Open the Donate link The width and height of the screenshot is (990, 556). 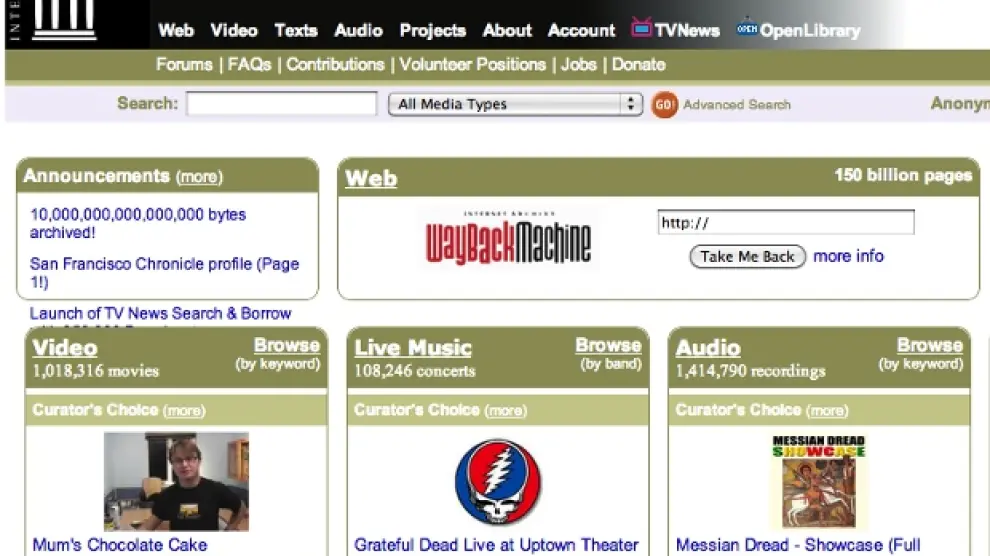click(638, 64)
